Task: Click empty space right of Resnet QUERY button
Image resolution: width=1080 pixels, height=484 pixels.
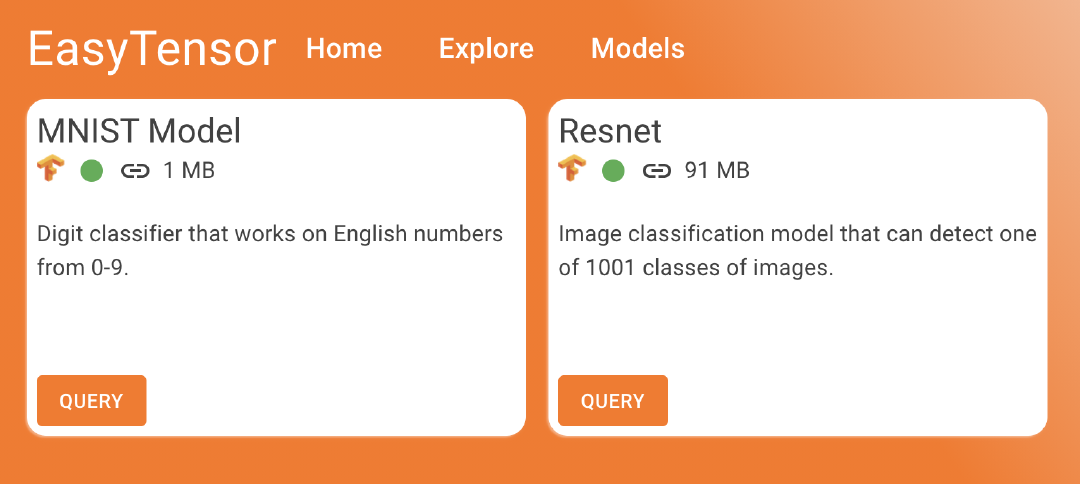Action: [850, 400]
